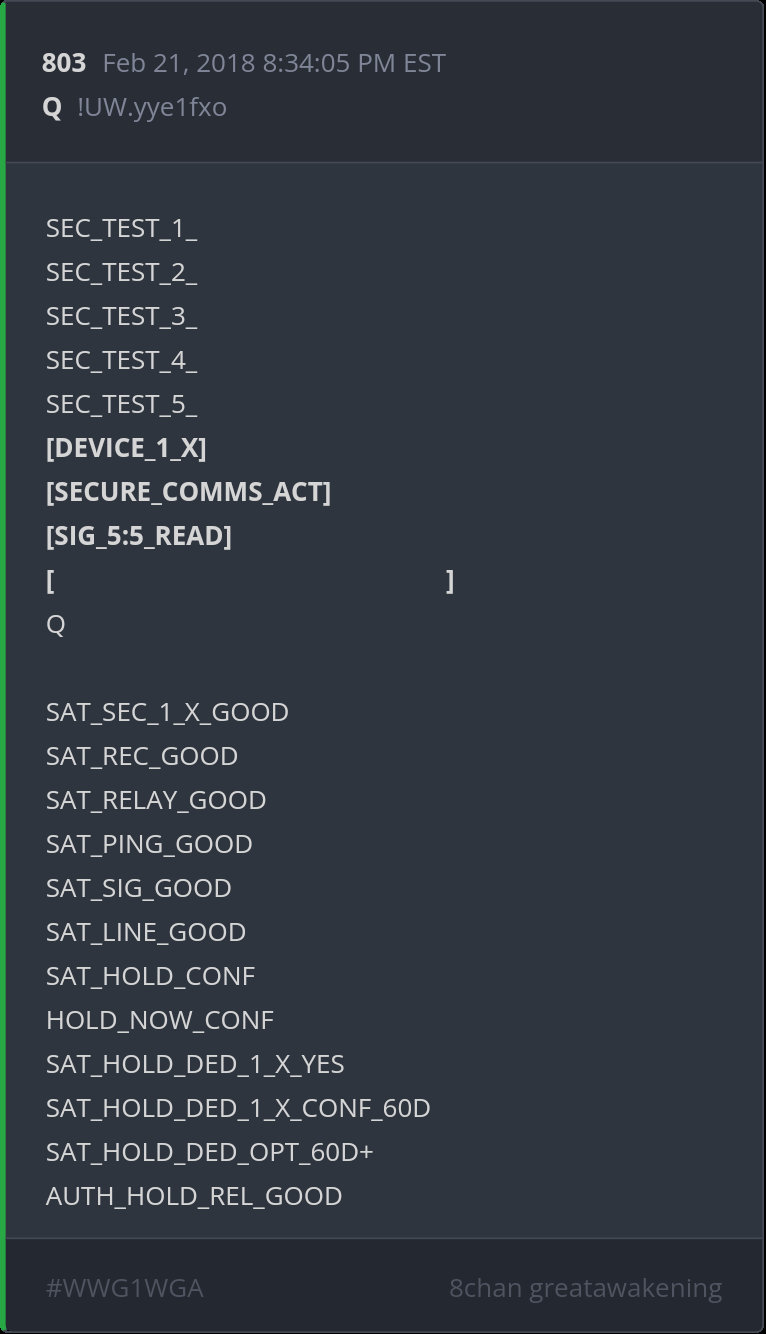Click the bold Q author name
The width and height of the screenshot is (766, 1334).
point(52,107)
